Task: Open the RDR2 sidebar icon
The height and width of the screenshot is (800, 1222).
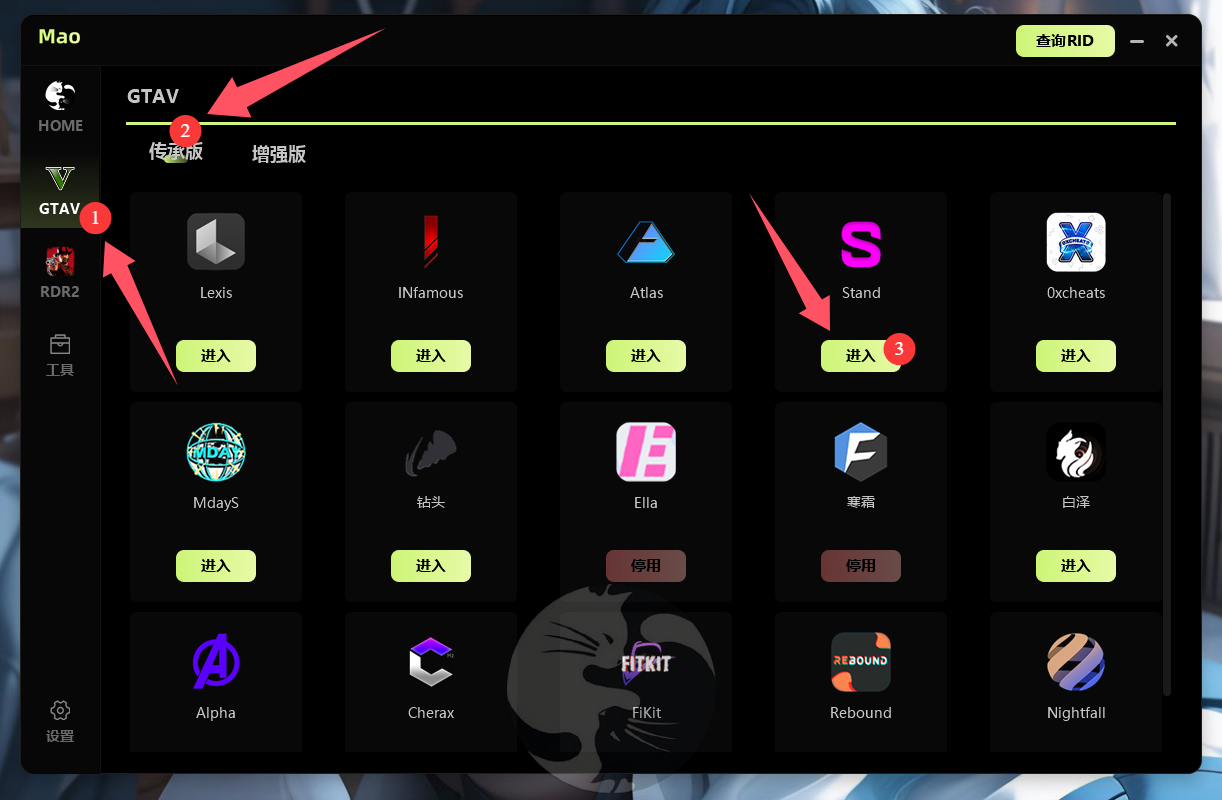Action: (60, 262)
